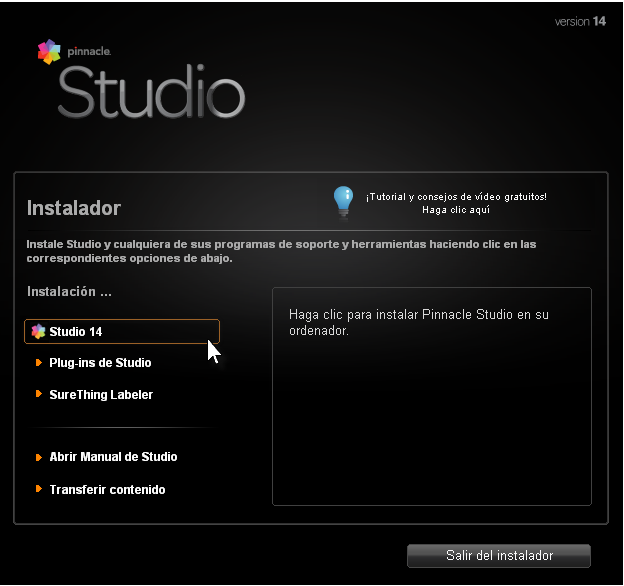Click the orange arrow beside Plug-ins de Studio
Image resolution: width=624 pixels, height=586 pixels.
[39, 363]
